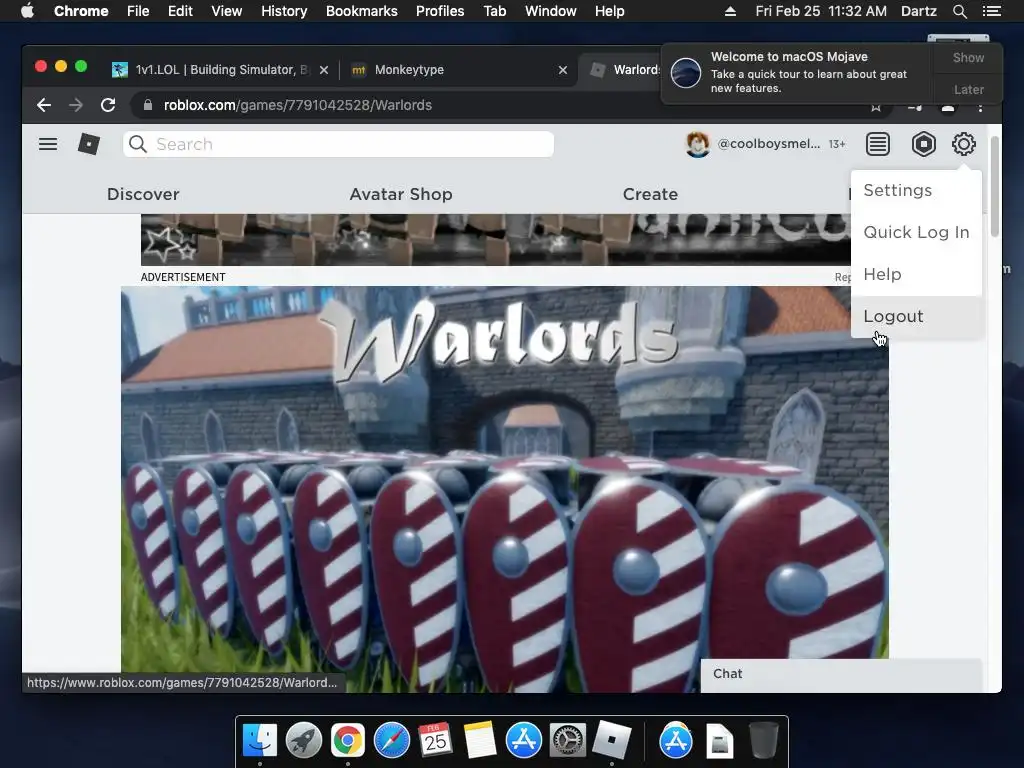This screenshot has height=768, width=1024.
Task: Click Logout in the dropdown menu
Action: click(916, 316)
